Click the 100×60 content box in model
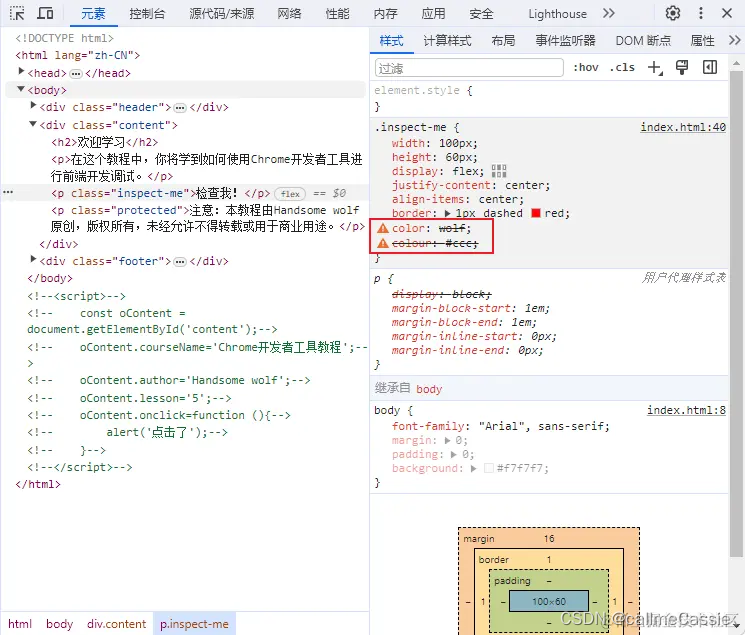745x635 pixels. click(x=549, y=601)
